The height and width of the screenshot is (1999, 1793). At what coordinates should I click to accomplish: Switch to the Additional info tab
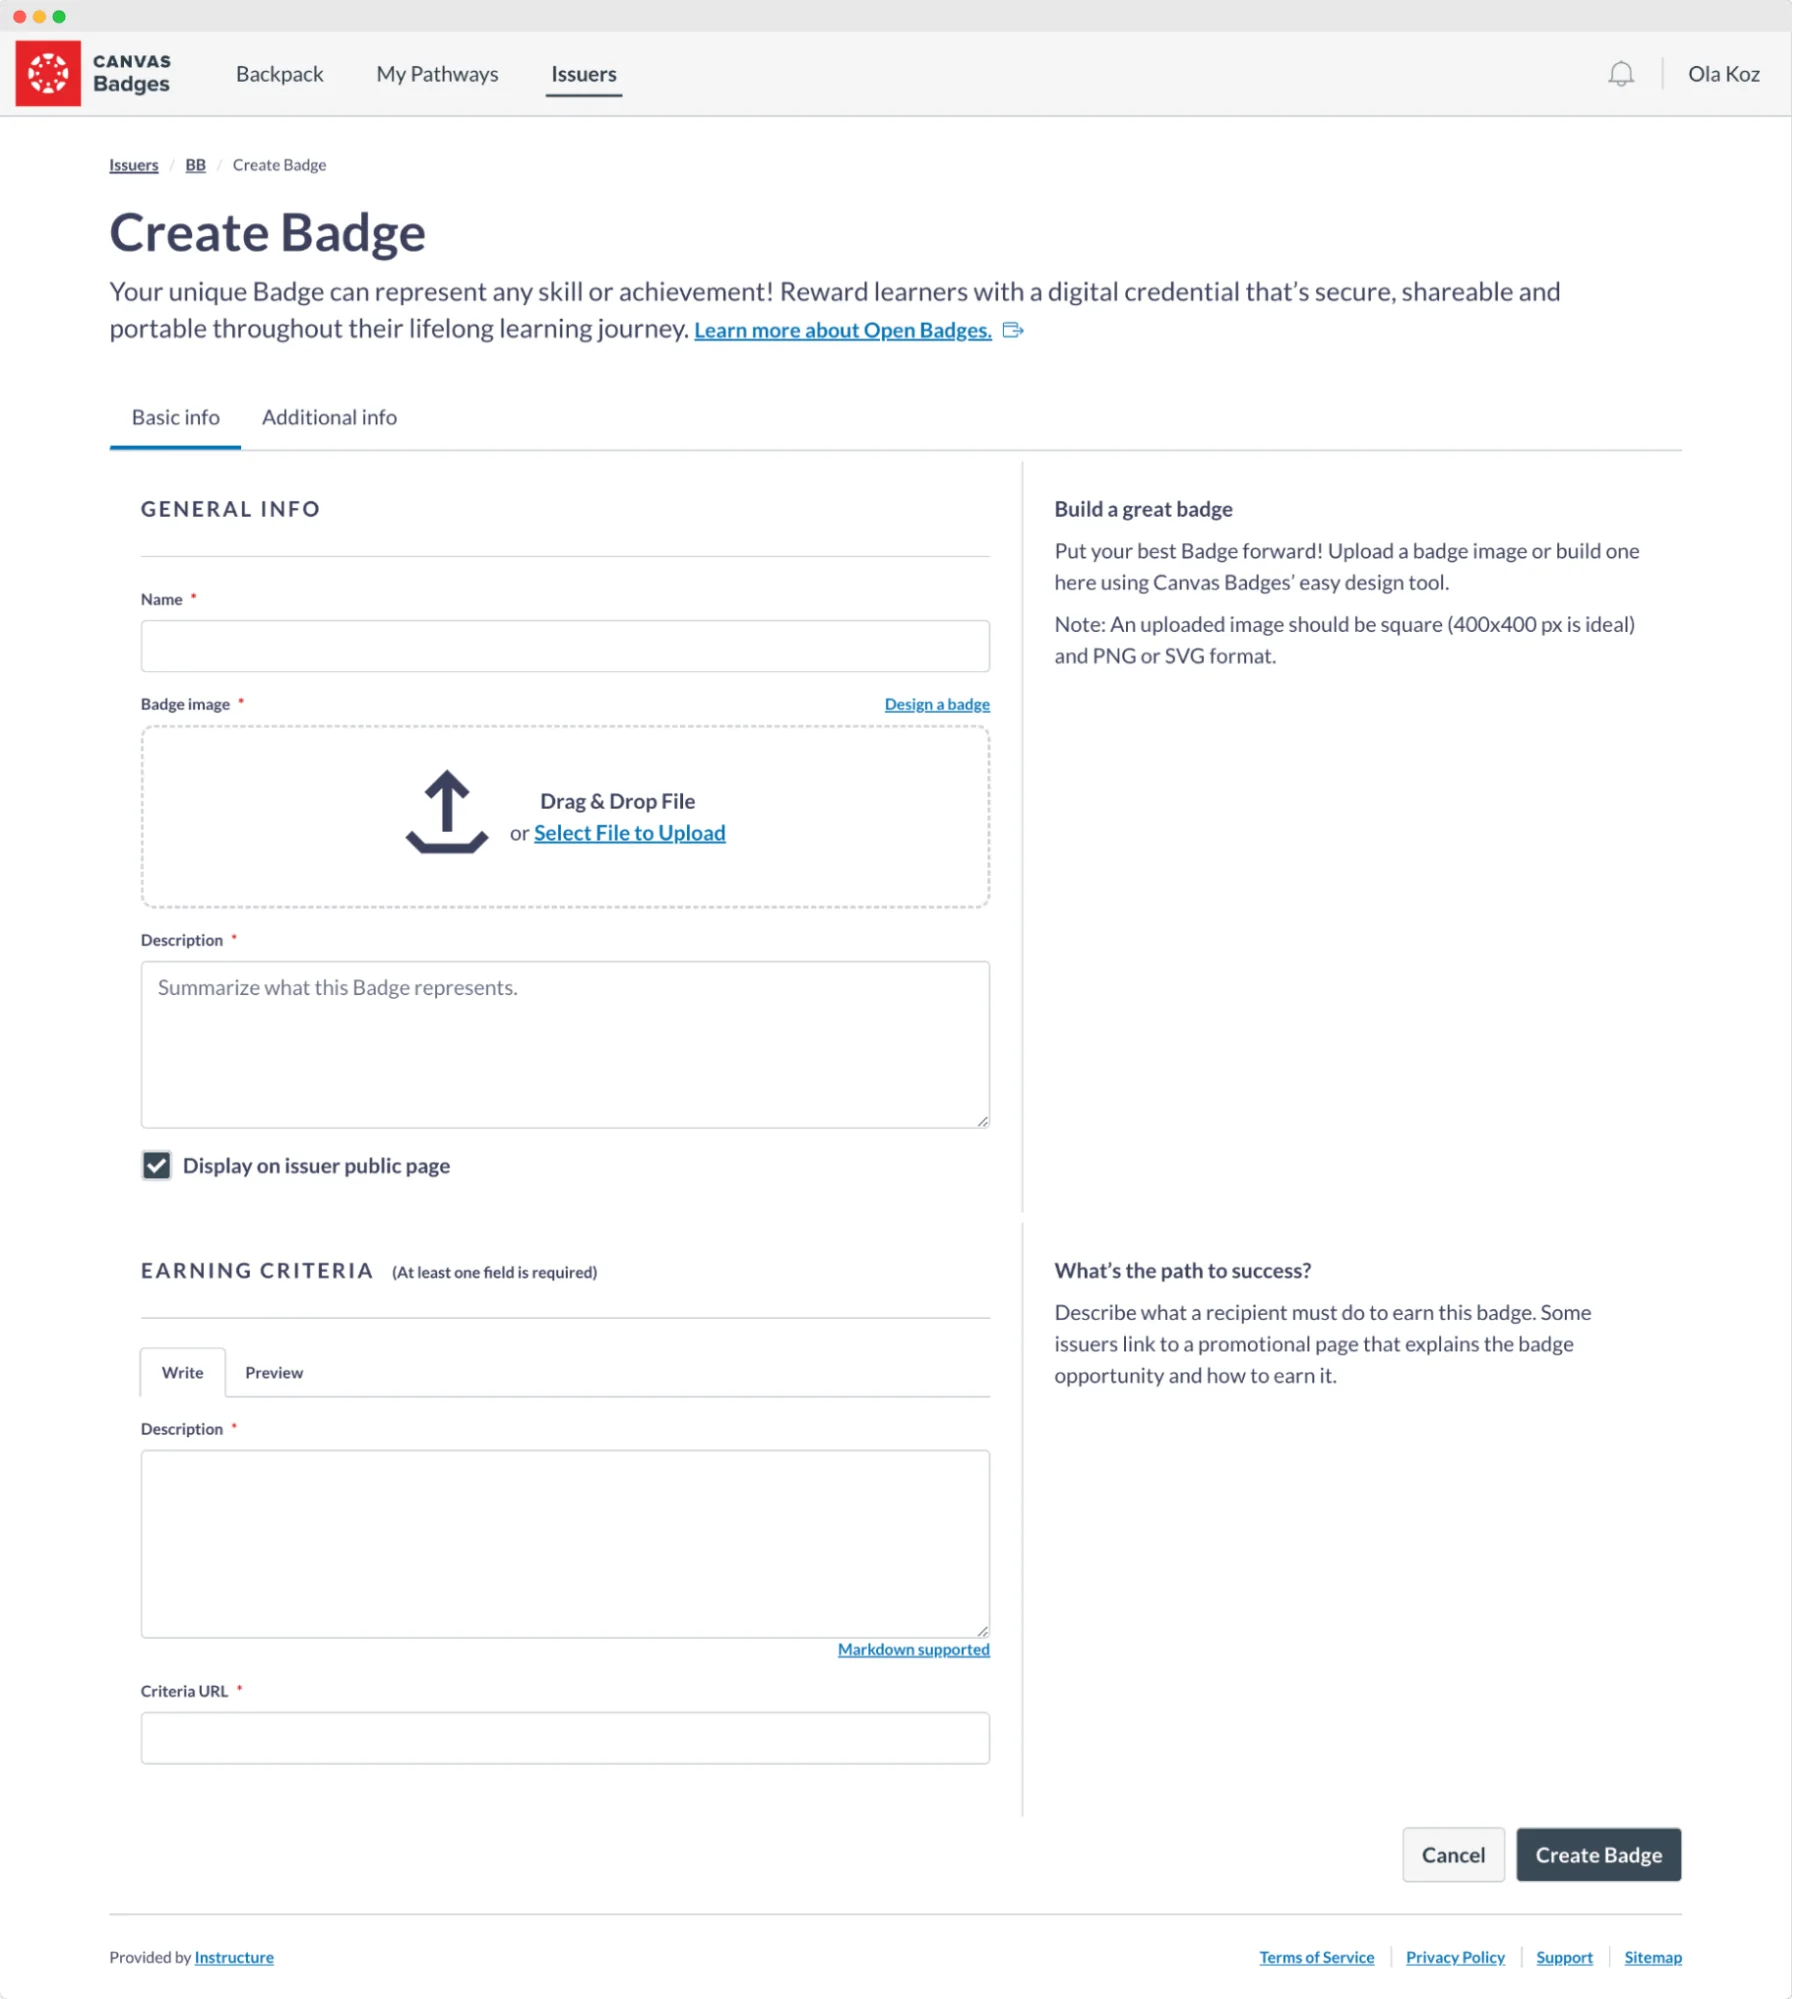(x=328, y=417)
